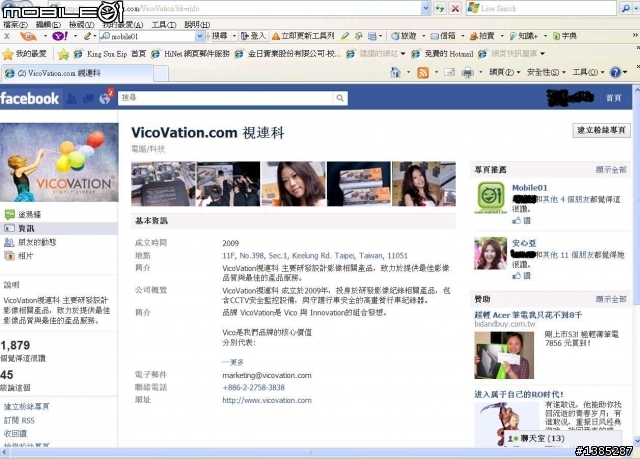
Task: Click the horizontal scrollbar at bottom
Action: click(310, 452)
